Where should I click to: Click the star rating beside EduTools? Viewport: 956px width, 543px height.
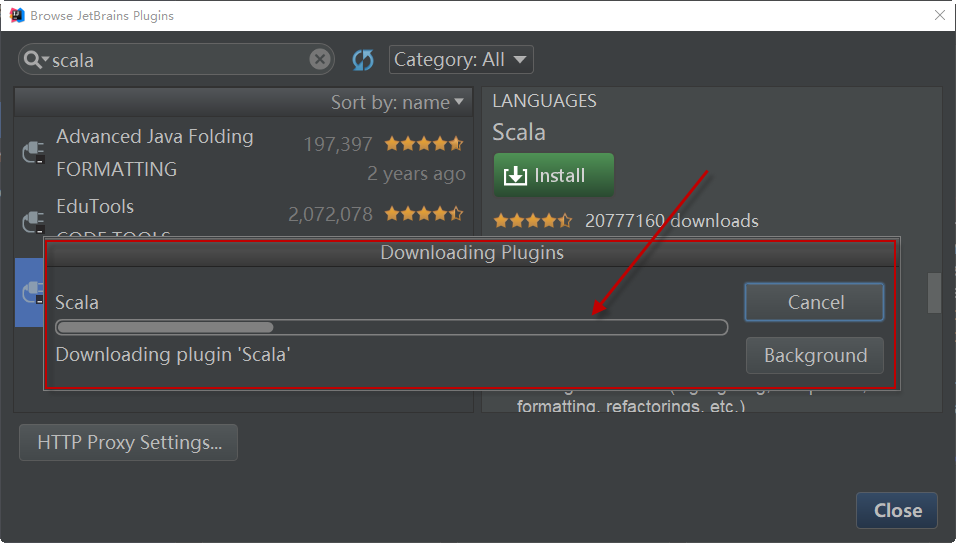[424, 214]
